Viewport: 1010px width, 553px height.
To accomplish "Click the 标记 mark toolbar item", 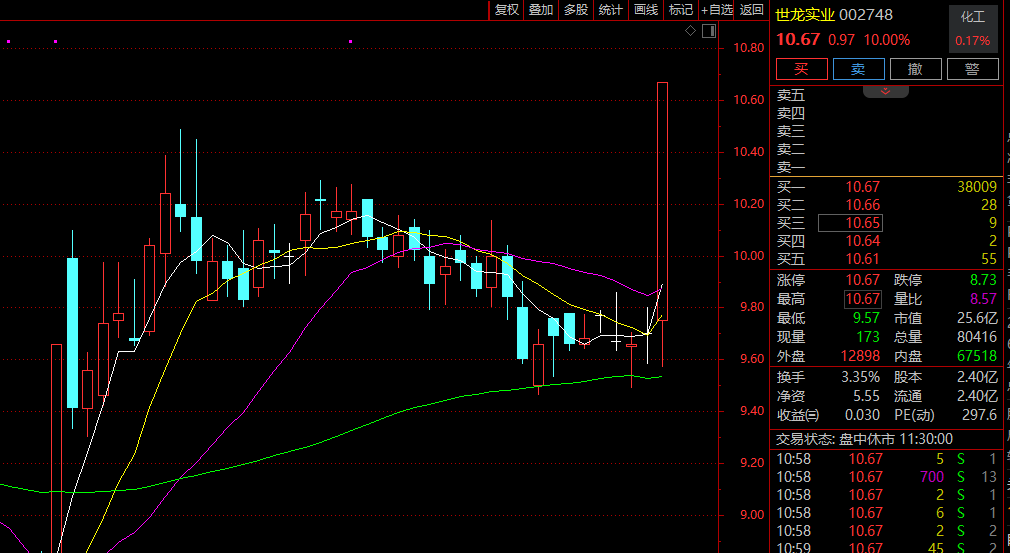I will (x=681, y=10).
